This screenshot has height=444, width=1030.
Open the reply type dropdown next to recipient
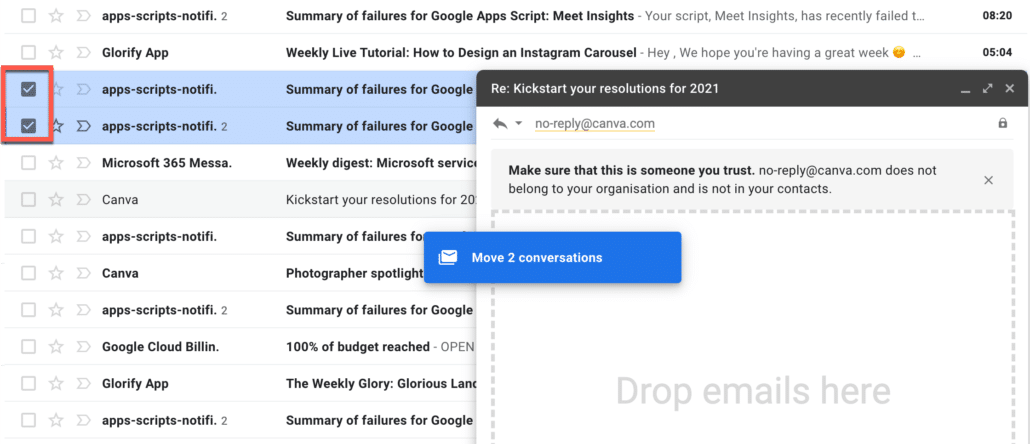coord(518,123)
